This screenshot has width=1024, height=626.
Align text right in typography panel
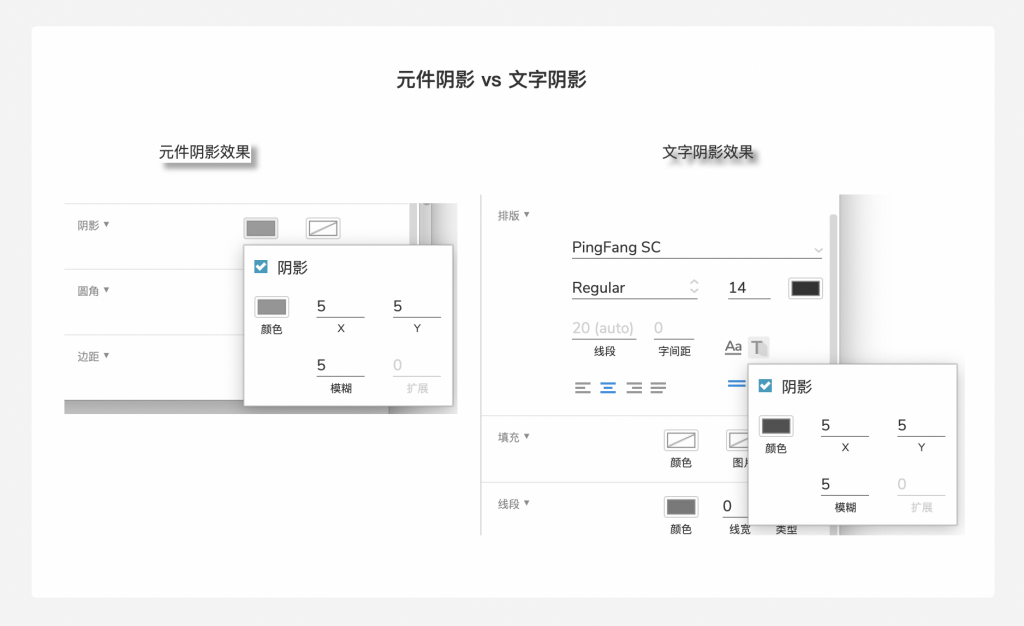pos(633,388)
